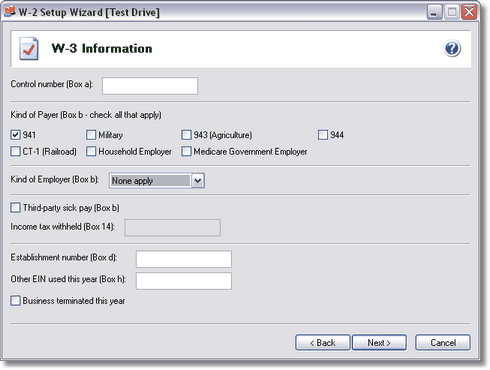
Task: Click the W-2 Setup Wizard title bar icon
Action: click(x=10, y=12)
